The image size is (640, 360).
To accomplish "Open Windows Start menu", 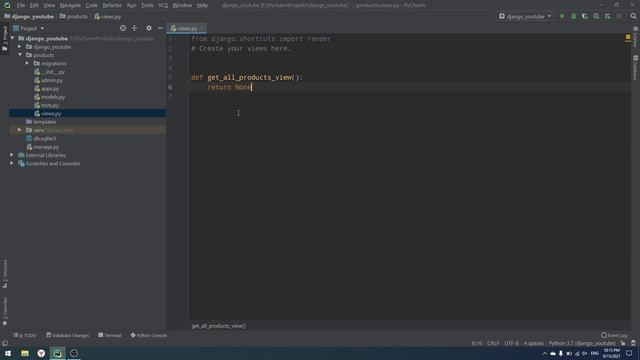I will (x=8, y=353).
